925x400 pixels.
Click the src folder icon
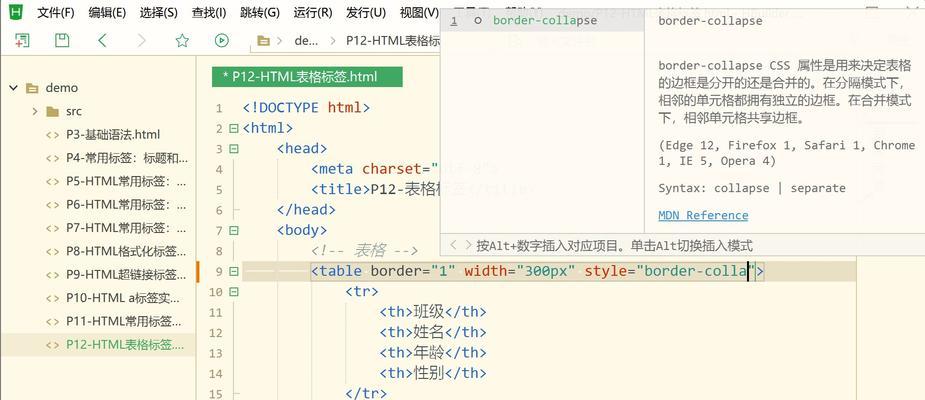click(53, 112)
